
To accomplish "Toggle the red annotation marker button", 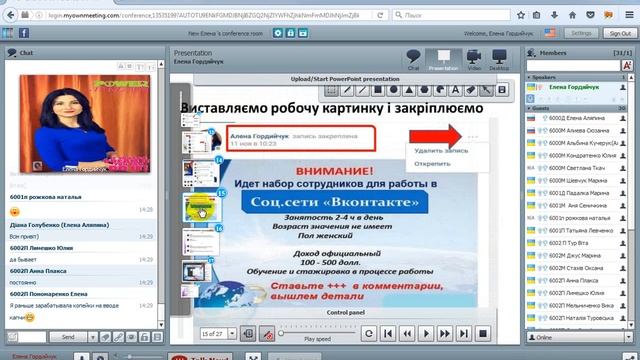I will coord(267,334).
